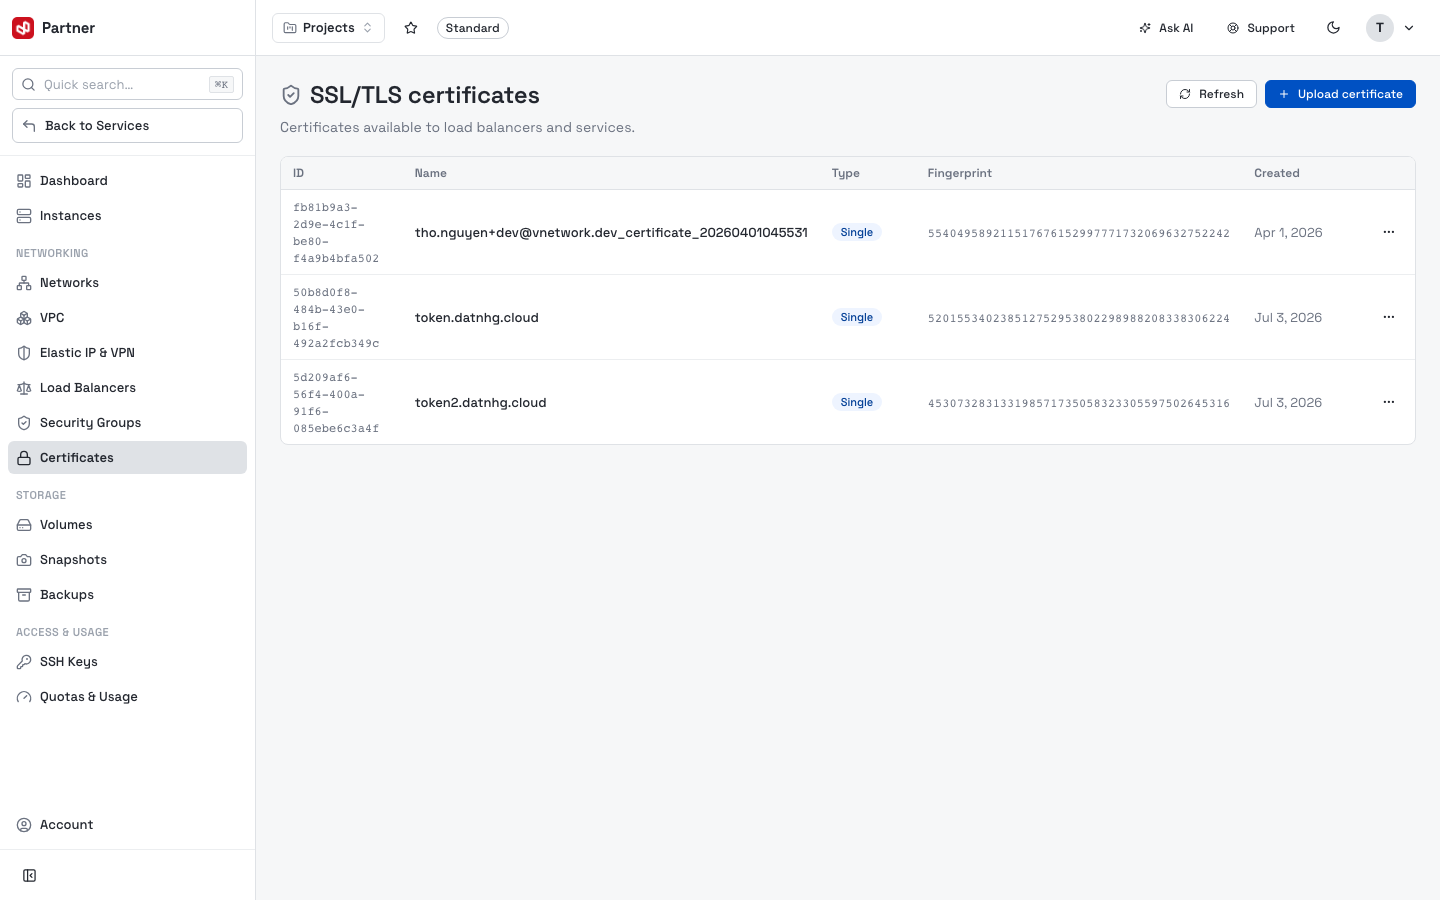Click Single badge in token.datnhg.cloud row
1440x900 pixels.
[x=857, y=317]
